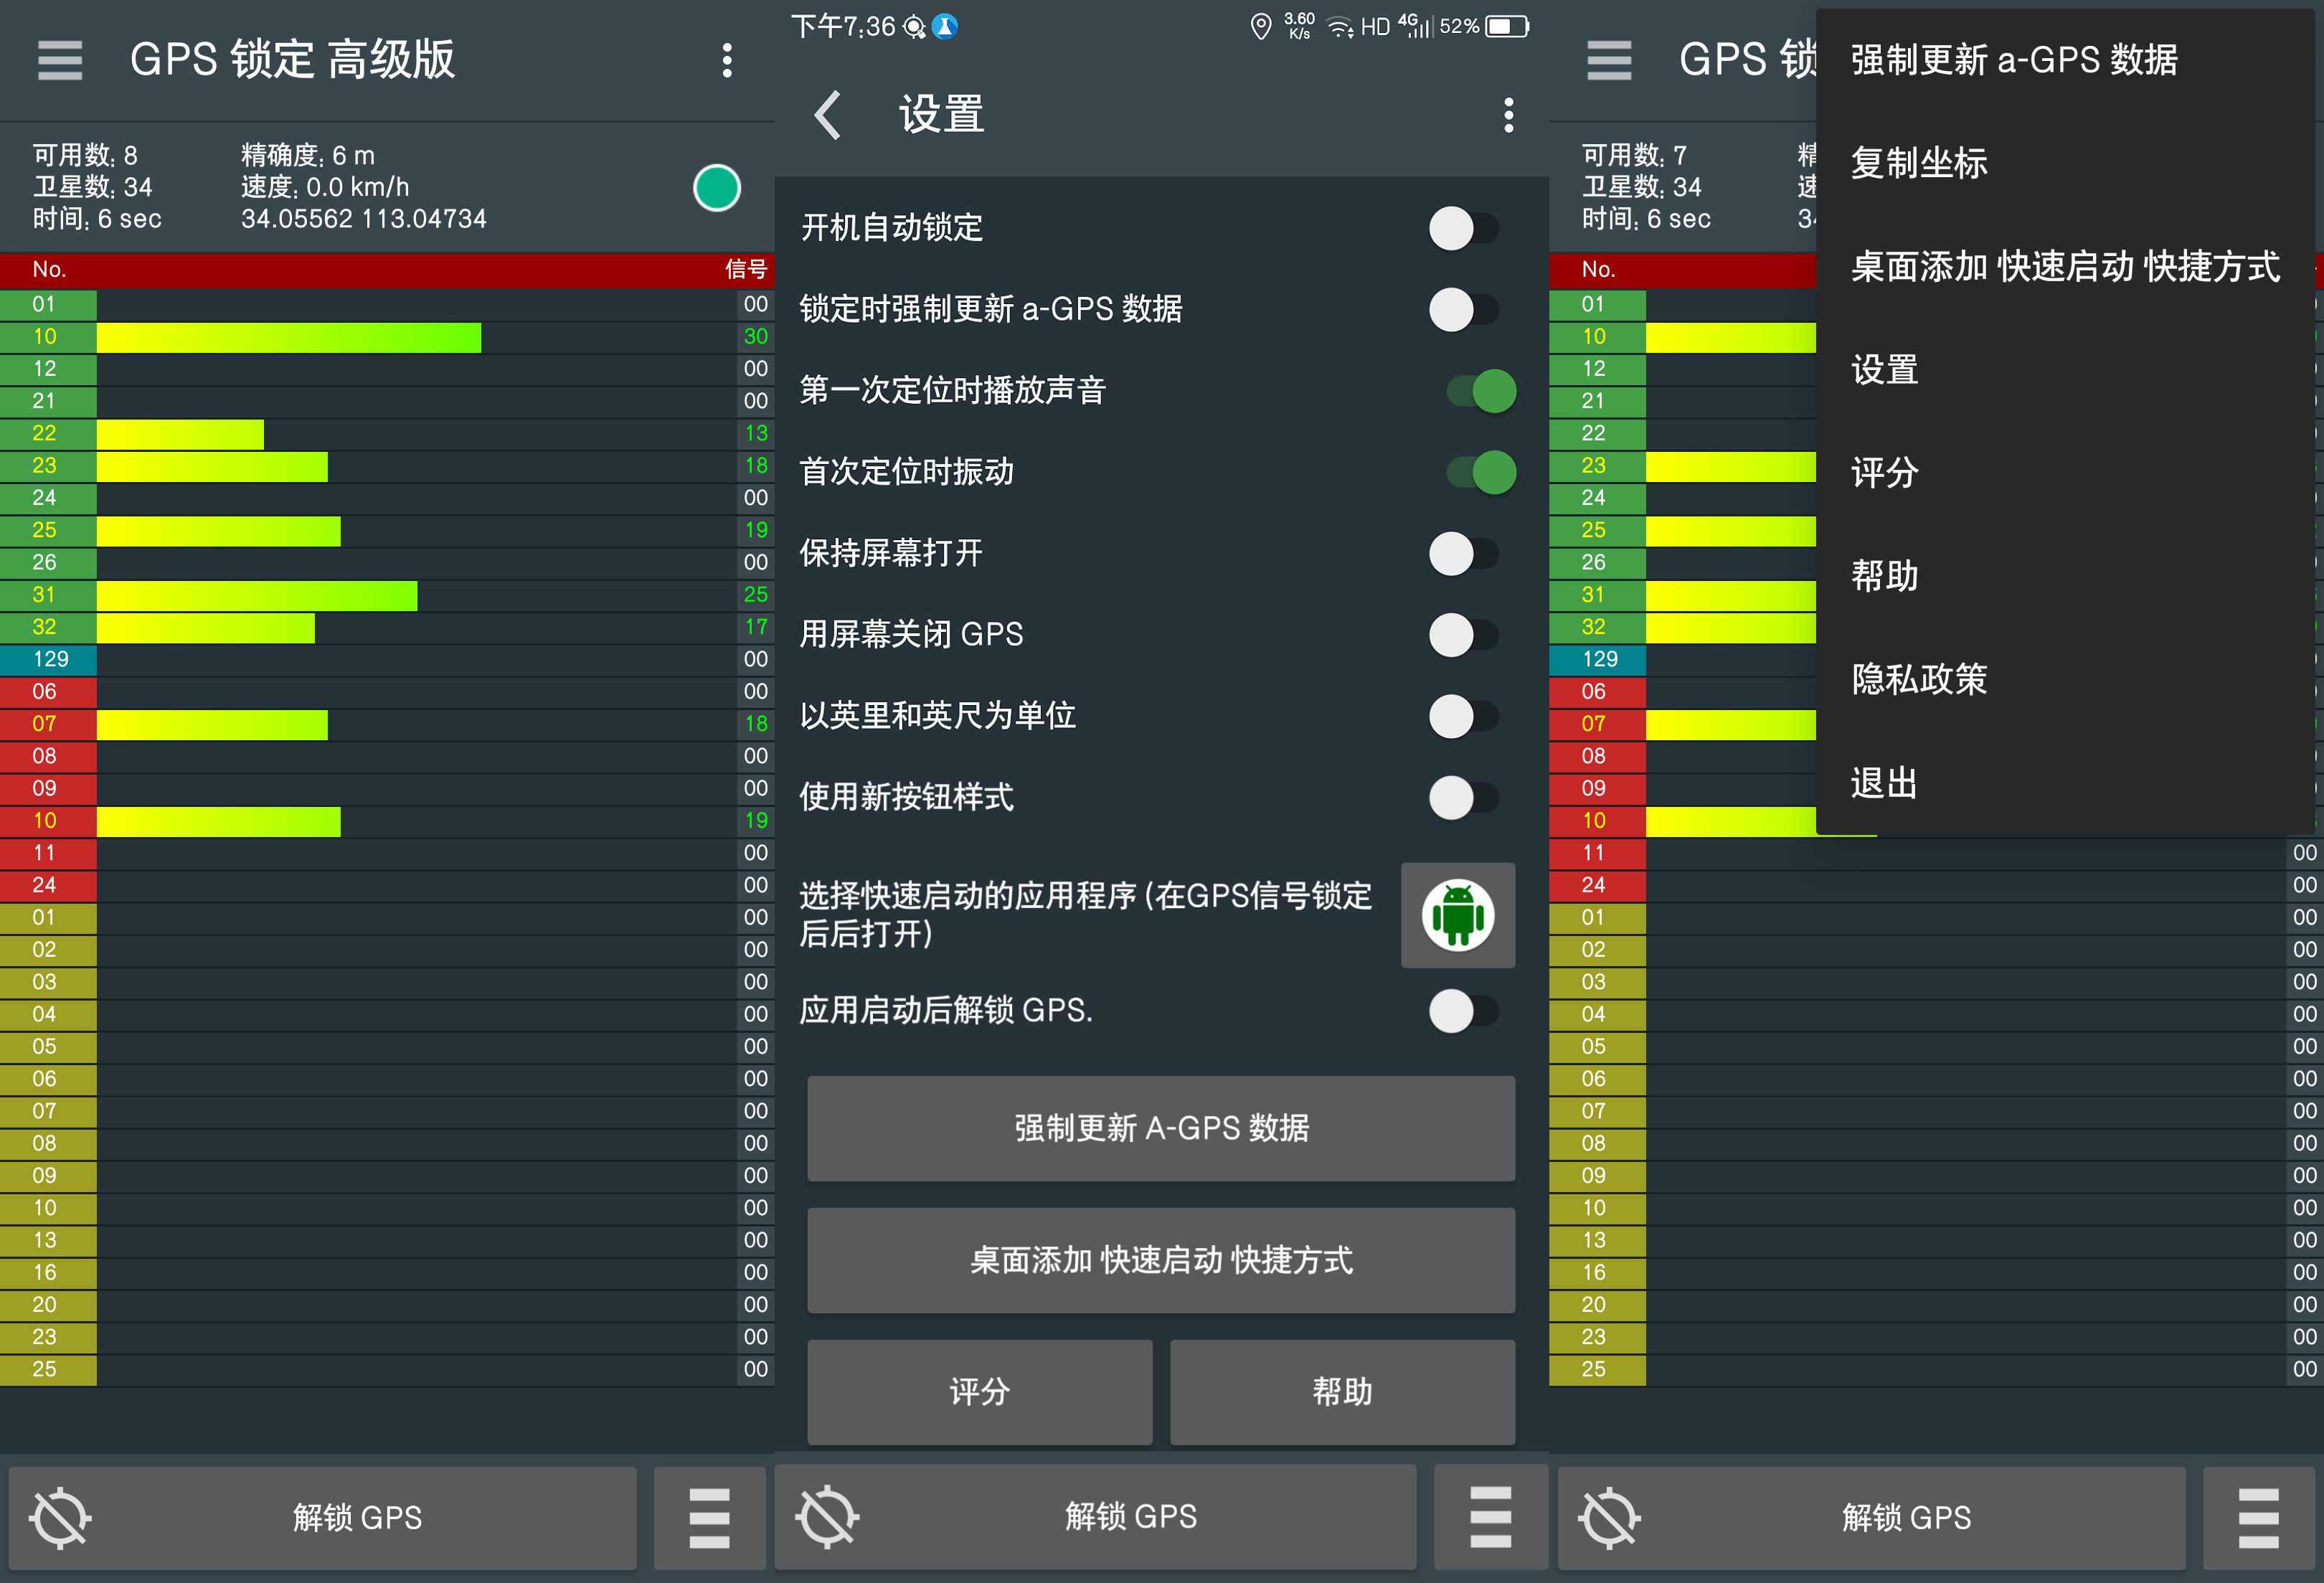Select 复制坐标 from popup menu
This screenshot has width=2324, height=1583.
[1918, 163]
